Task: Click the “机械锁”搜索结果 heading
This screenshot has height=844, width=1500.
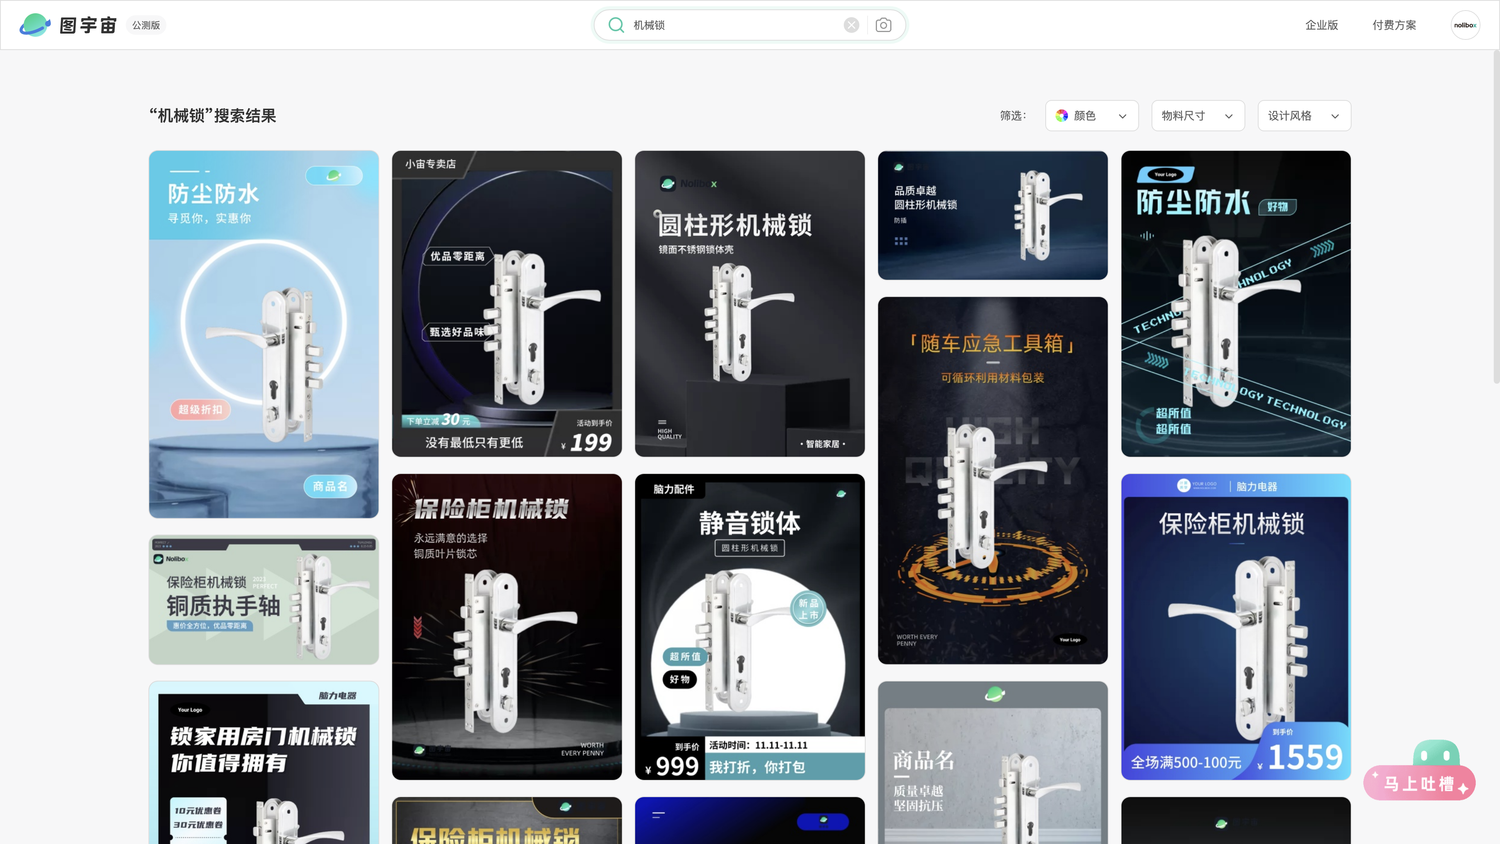Action: tap(213, 116)
